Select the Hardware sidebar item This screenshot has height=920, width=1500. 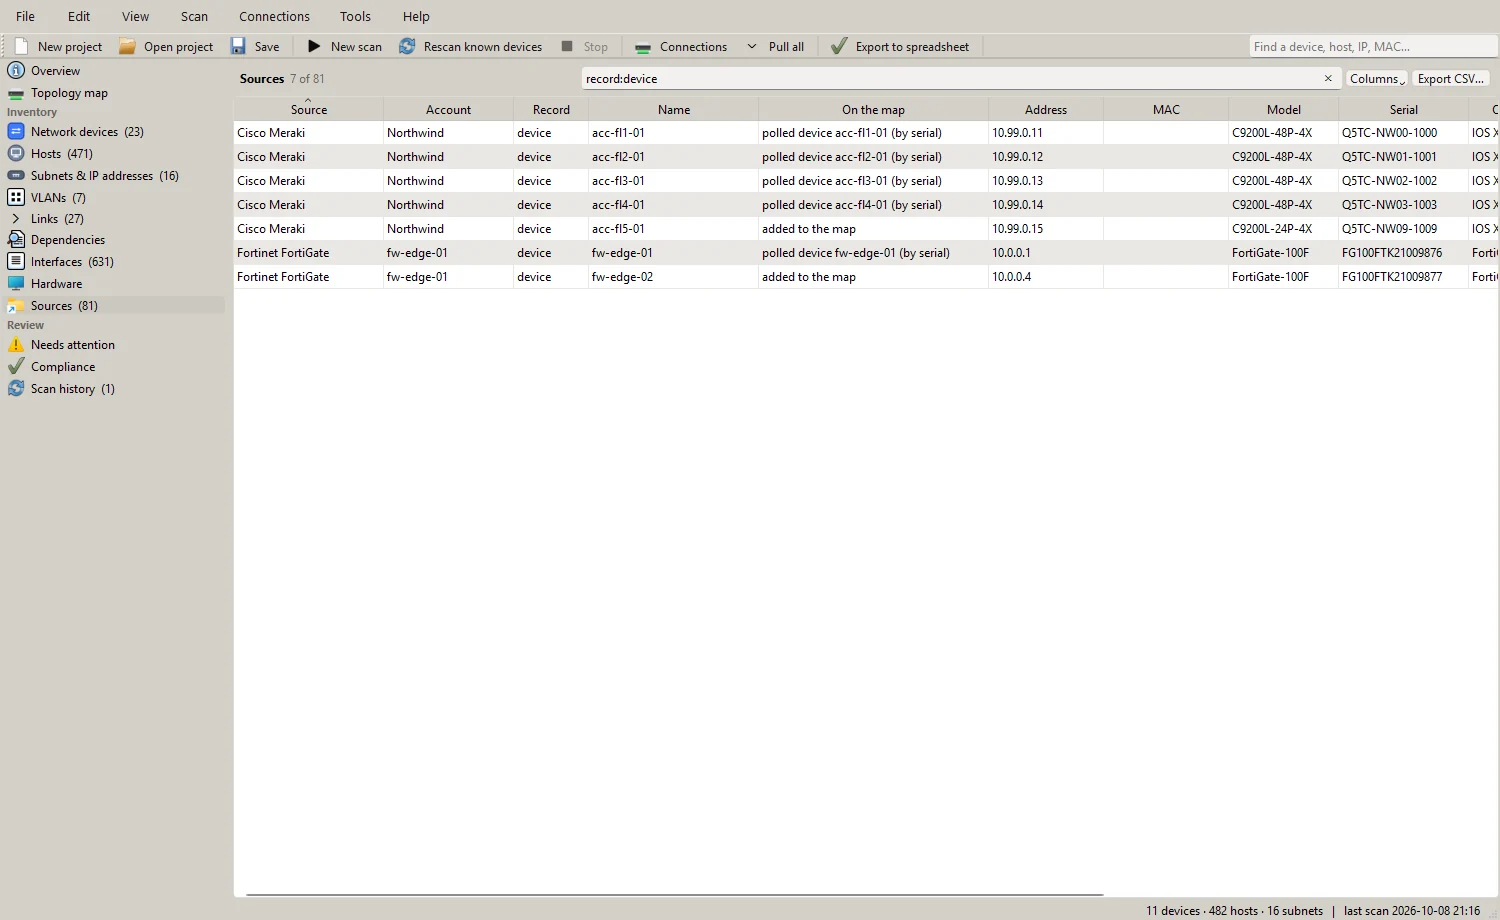click(x=56, y=283)
